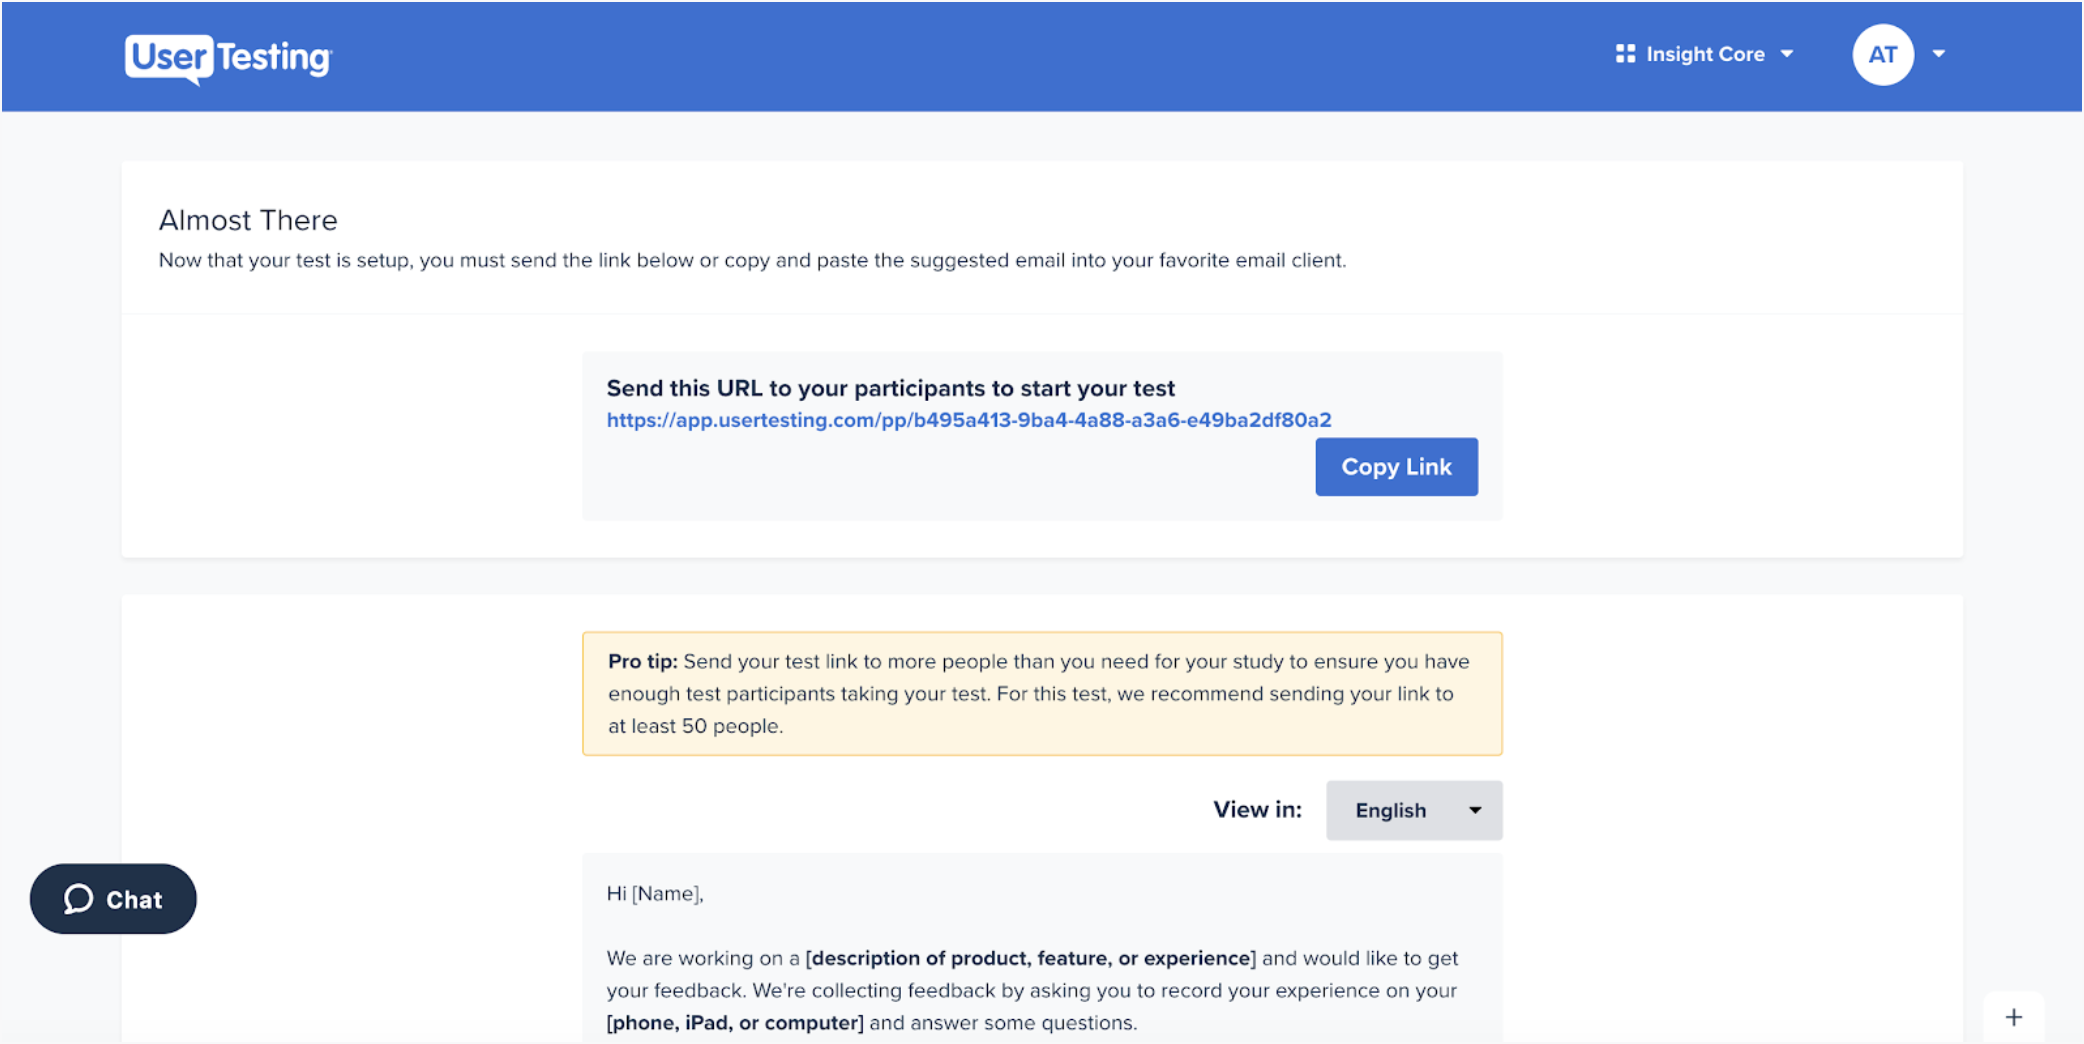Open the AT account avatar
The image size is (2084, 1044).
click(x=1882, y=55)
